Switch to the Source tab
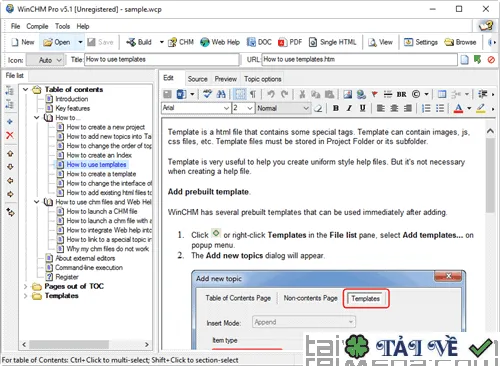This screenshot has width=500, height=366. pos(197,79)
